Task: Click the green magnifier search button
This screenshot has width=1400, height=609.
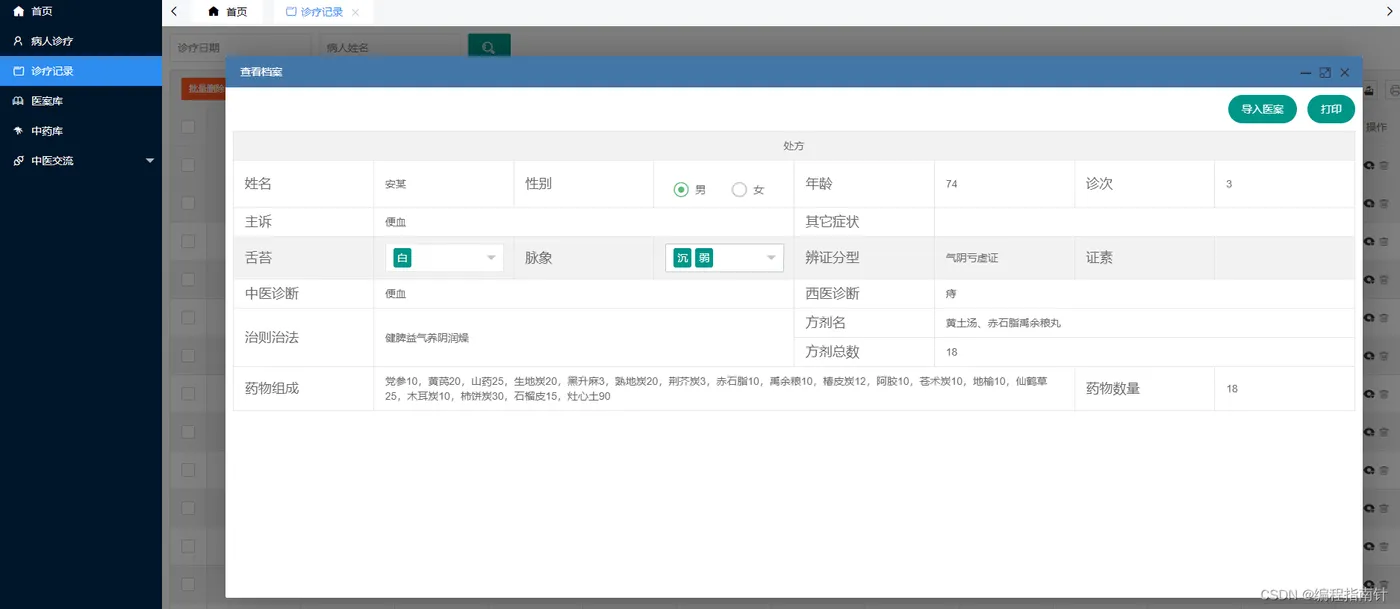Action: point(489,47)
